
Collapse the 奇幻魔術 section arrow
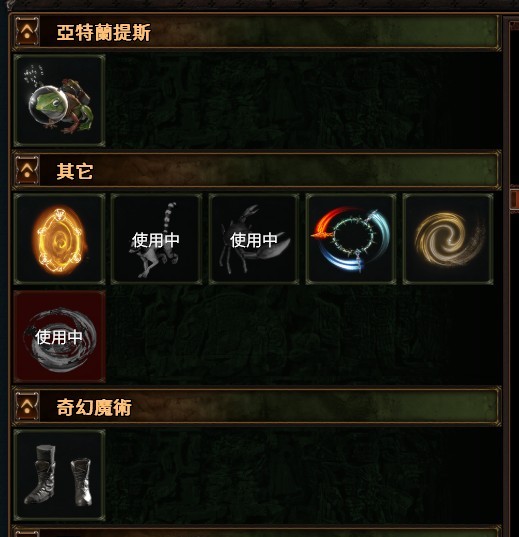(27, 407)
